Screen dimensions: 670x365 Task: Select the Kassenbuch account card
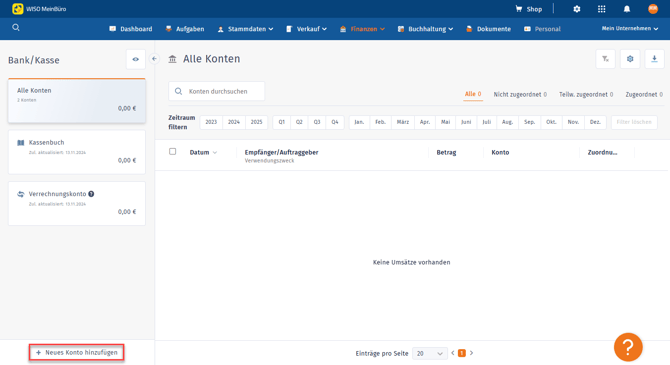pyautogui.click(x=77, y=152)
